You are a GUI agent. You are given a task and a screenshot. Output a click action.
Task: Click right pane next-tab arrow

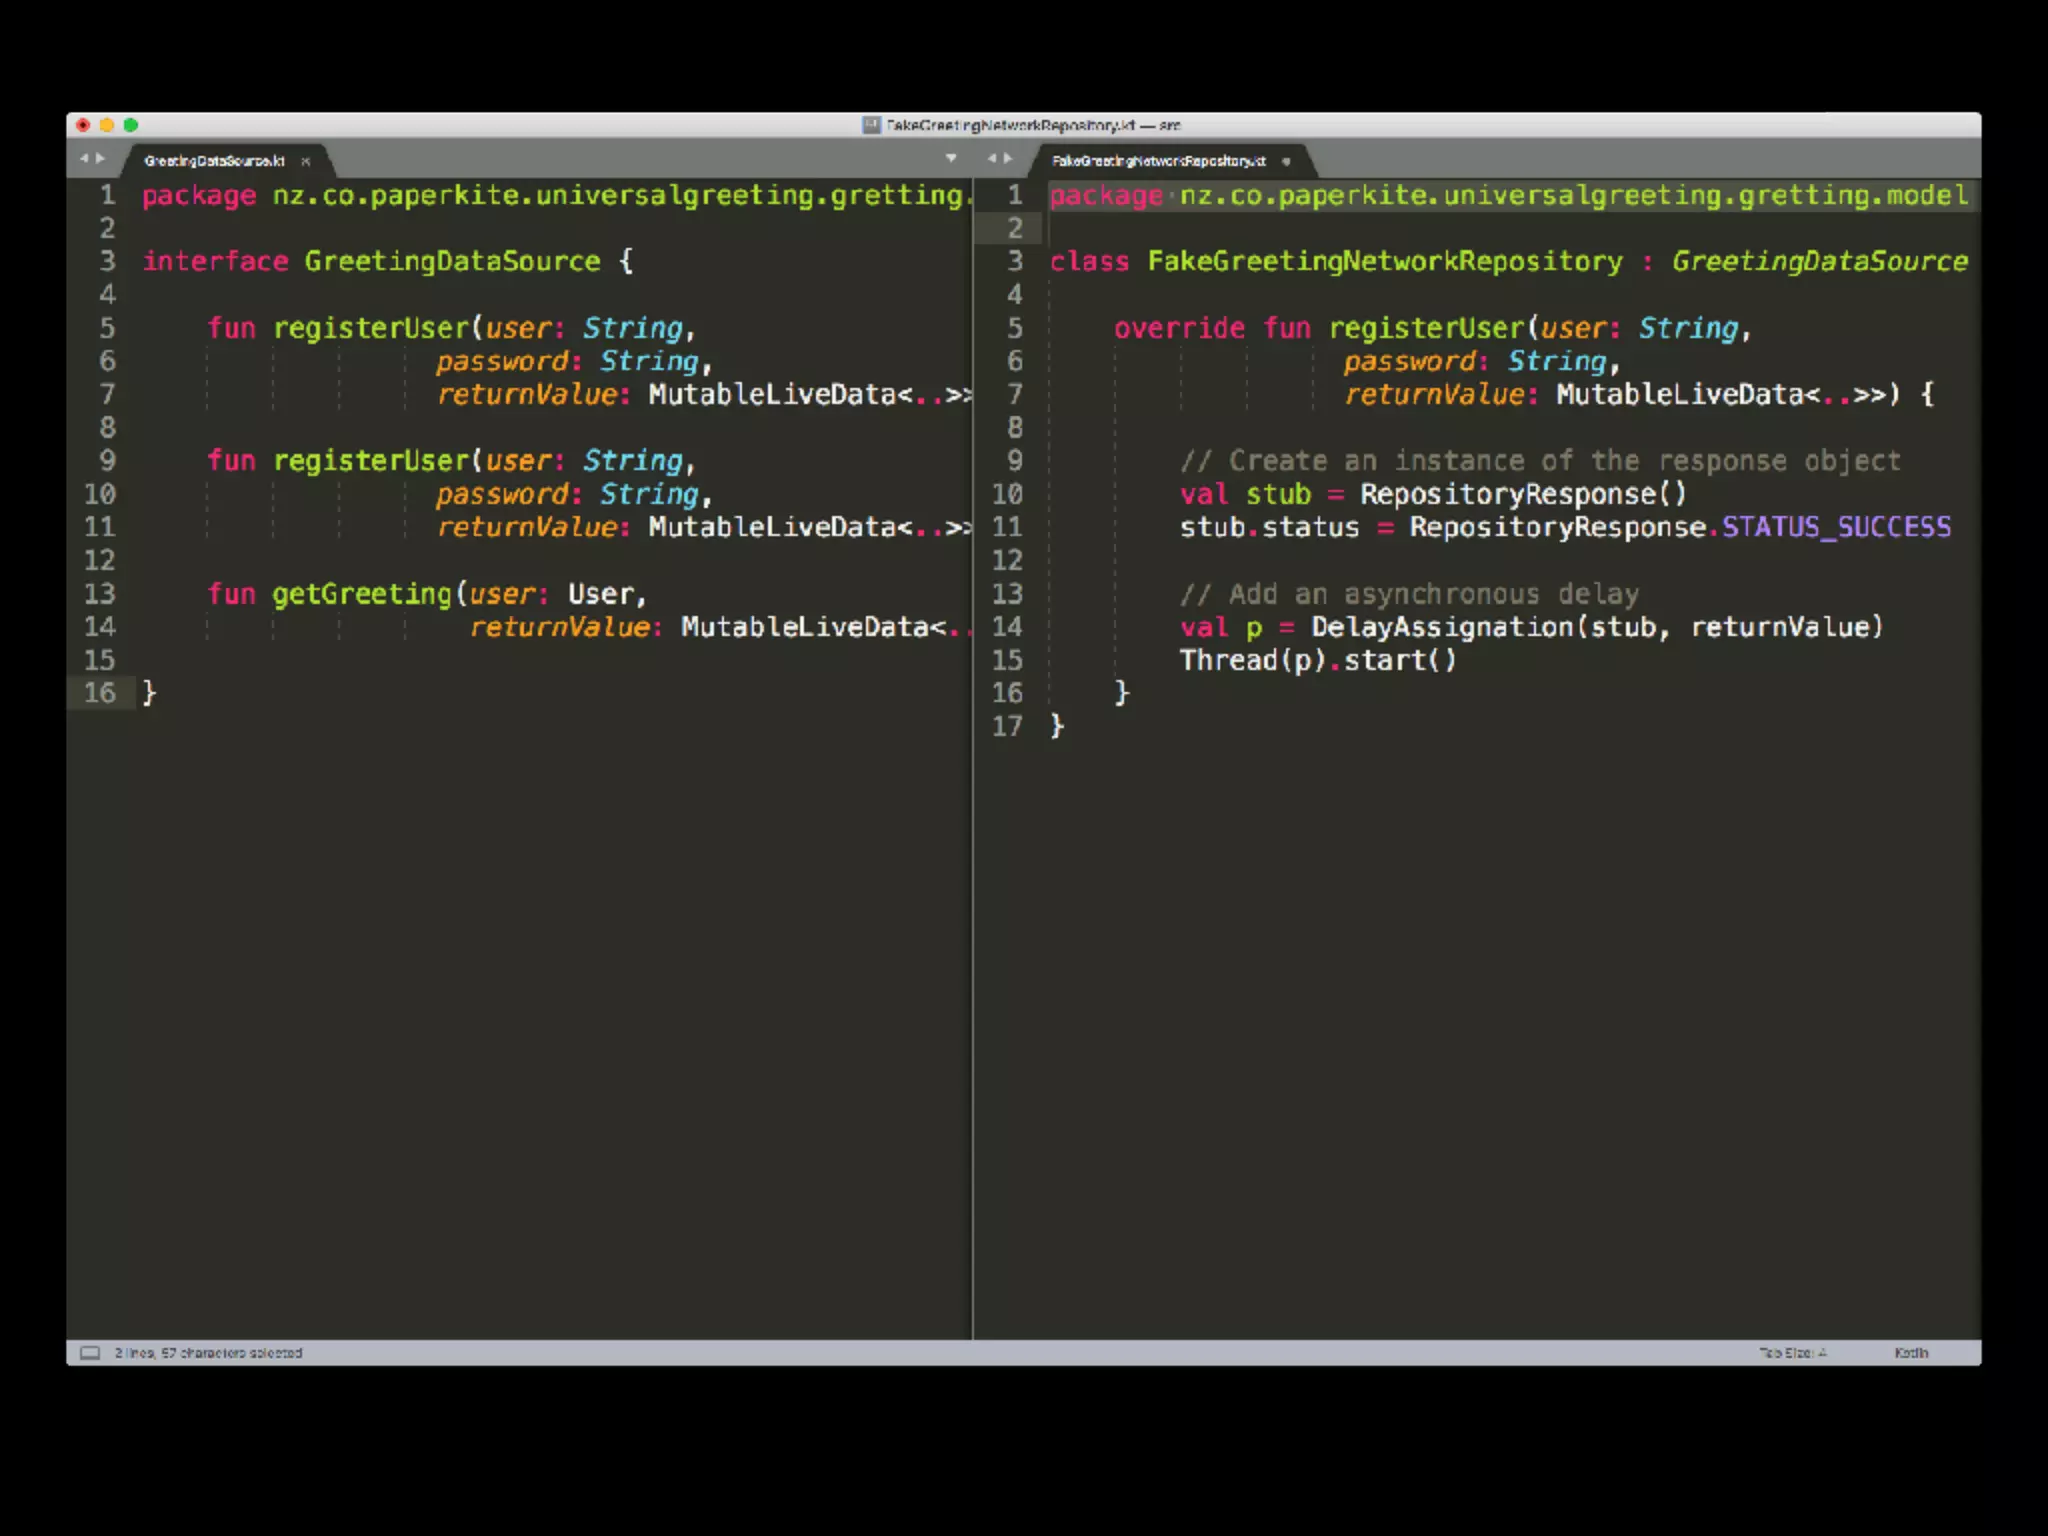coord(1008,158)
